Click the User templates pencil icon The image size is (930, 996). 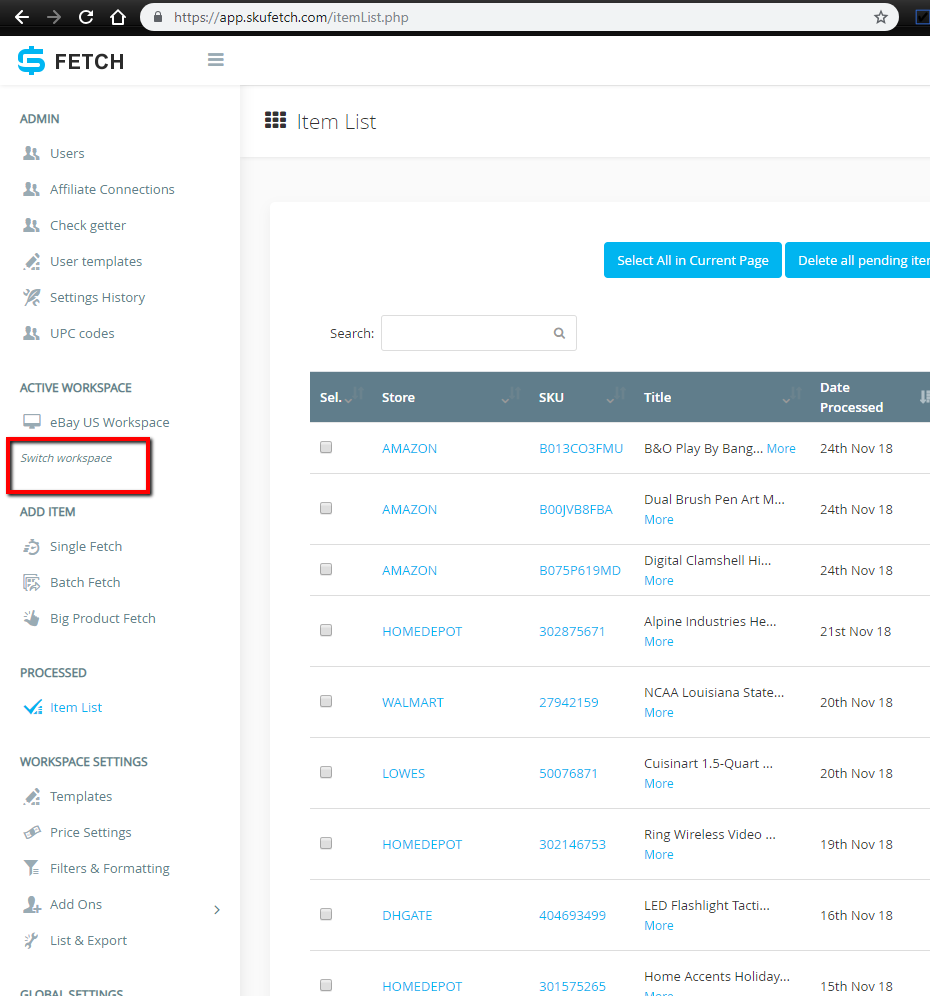(x=31, y=261)
